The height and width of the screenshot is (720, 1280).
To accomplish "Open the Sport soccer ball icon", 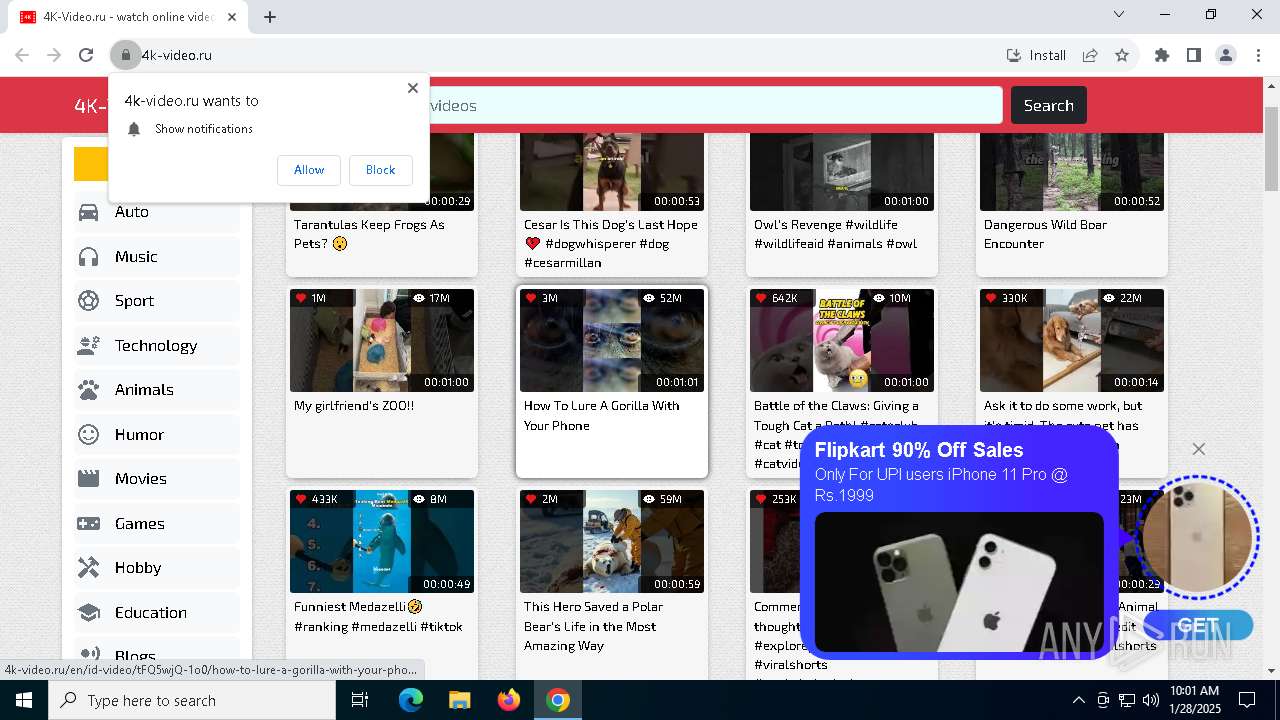I will (x=89, y=301).
